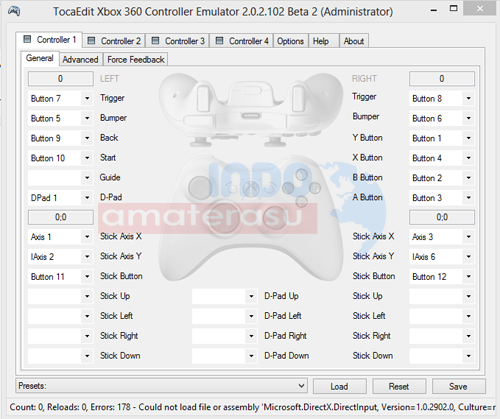Click the gamepad app icon in title bar
This screenshot has width=500, height=419.
pyautogui.click(x=14, y=11)
